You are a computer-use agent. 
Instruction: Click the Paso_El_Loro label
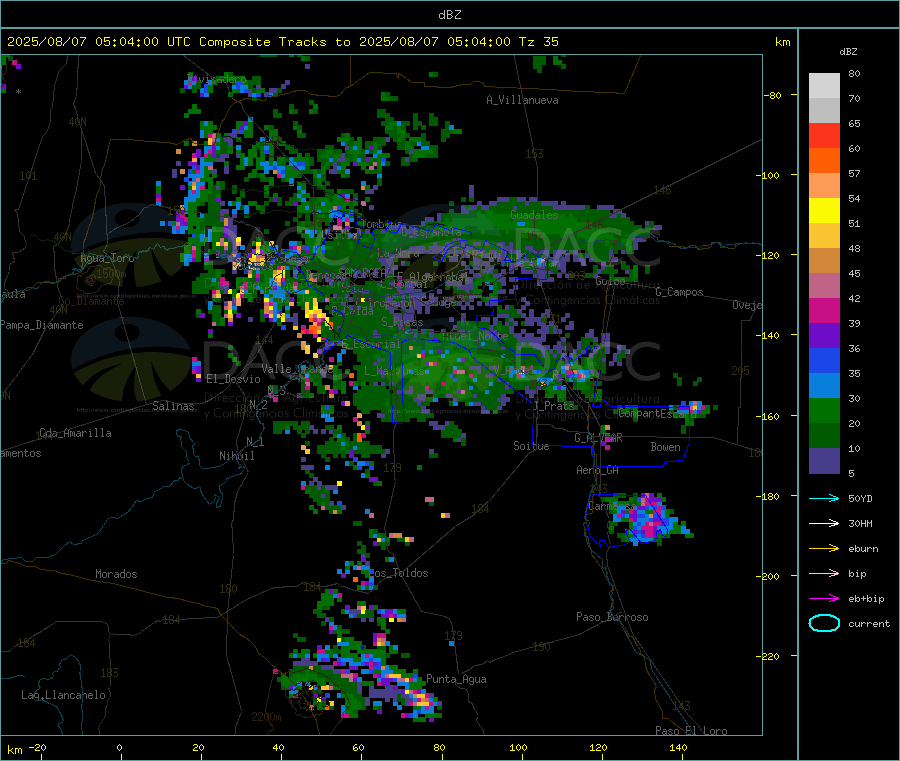[691, 731]
